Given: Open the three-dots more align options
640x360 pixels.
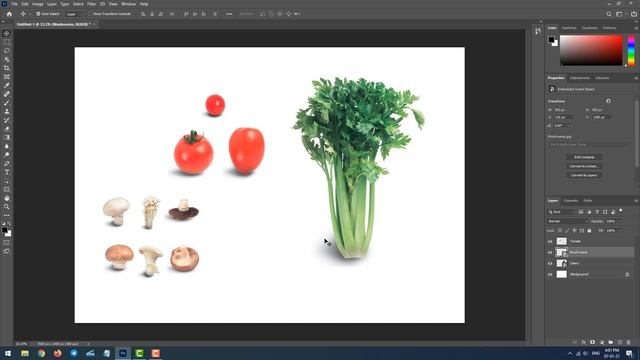Looking at the screenshot, I should [229, 14].
